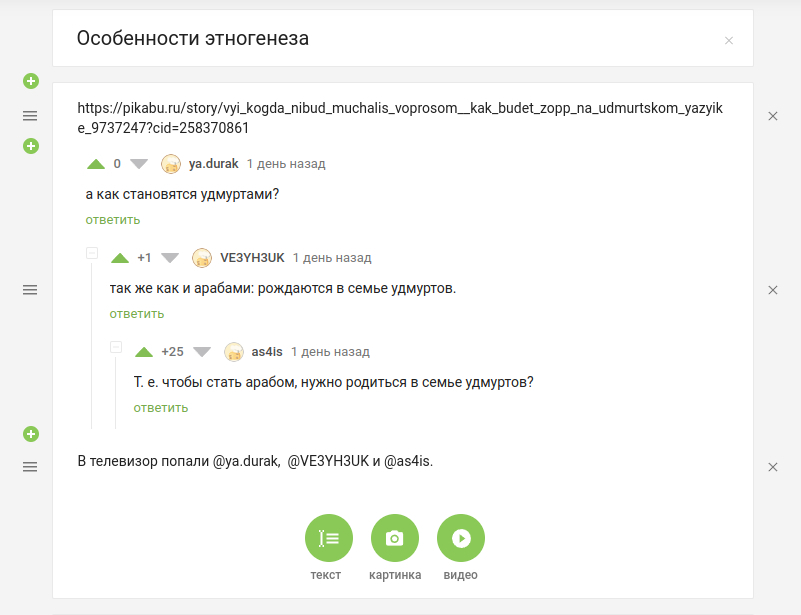
Task: Collapse the as4is comment branch
Action: [116, 347]
